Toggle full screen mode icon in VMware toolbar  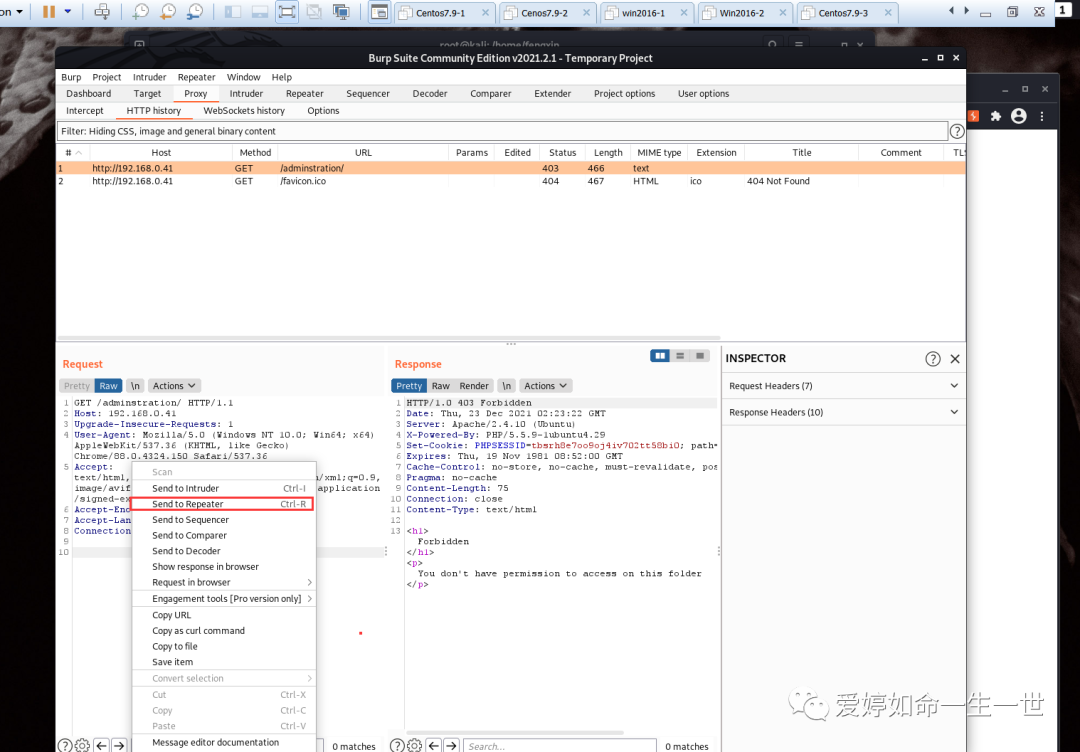pos(287,12)
